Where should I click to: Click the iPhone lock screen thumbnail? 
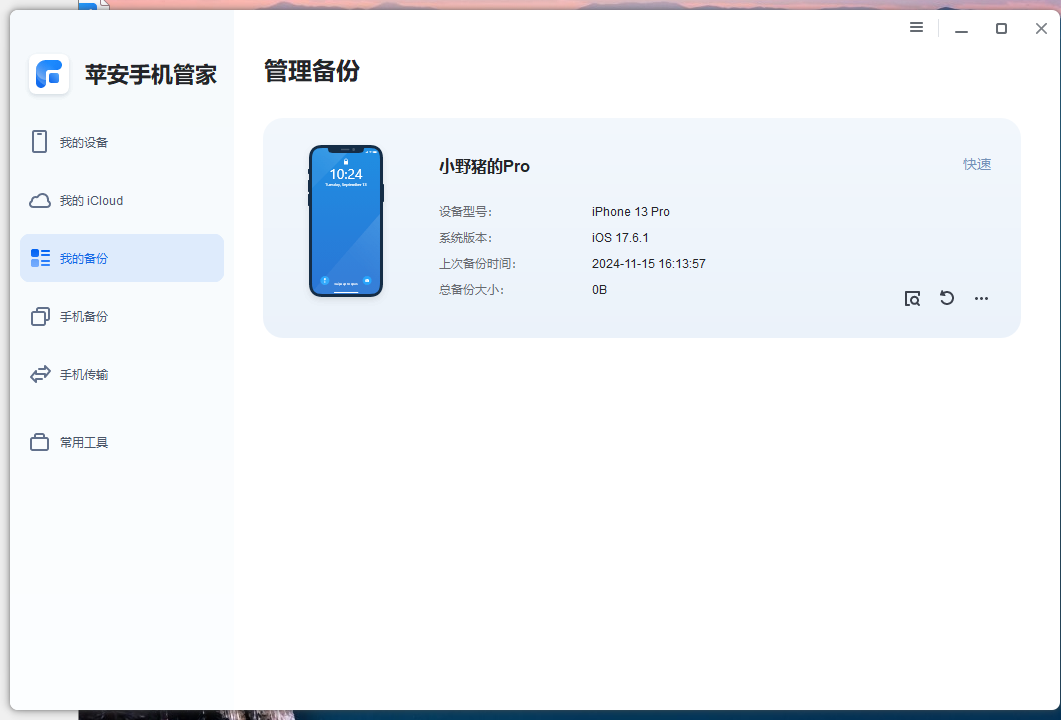tap(346, 221)
